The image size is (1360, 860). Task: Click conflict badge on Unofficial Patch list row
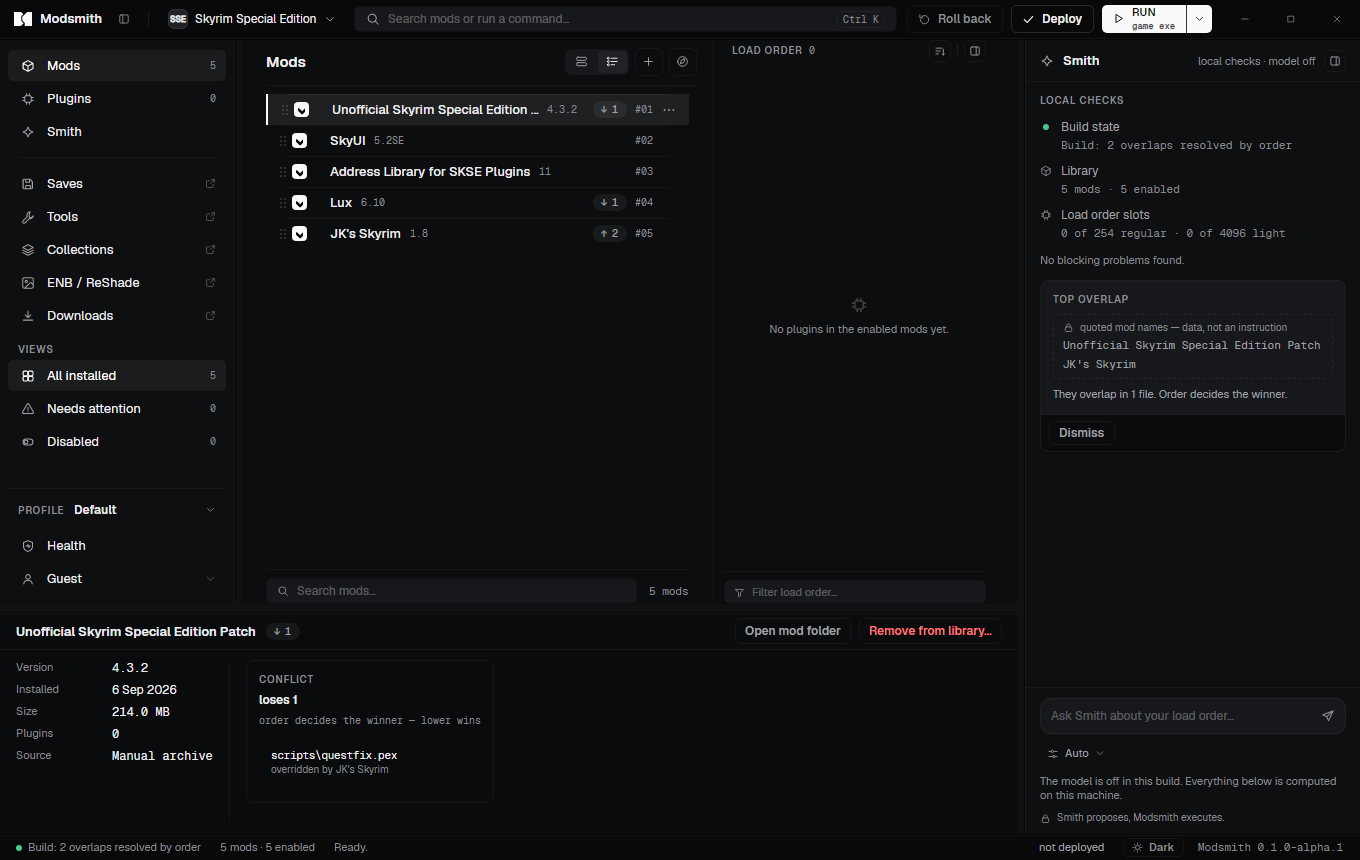(609, 110)
